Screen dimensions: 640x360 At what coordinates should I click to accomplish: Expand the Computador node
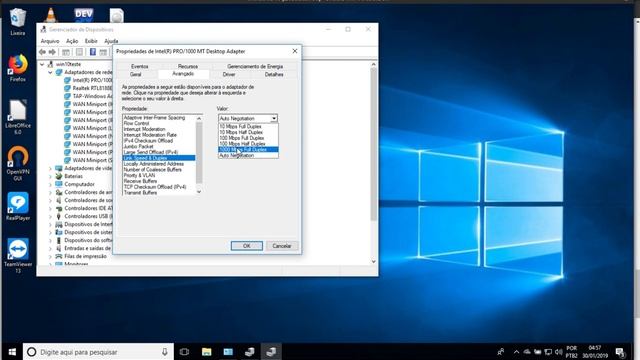pyautogui.click(x=50, y=184)
